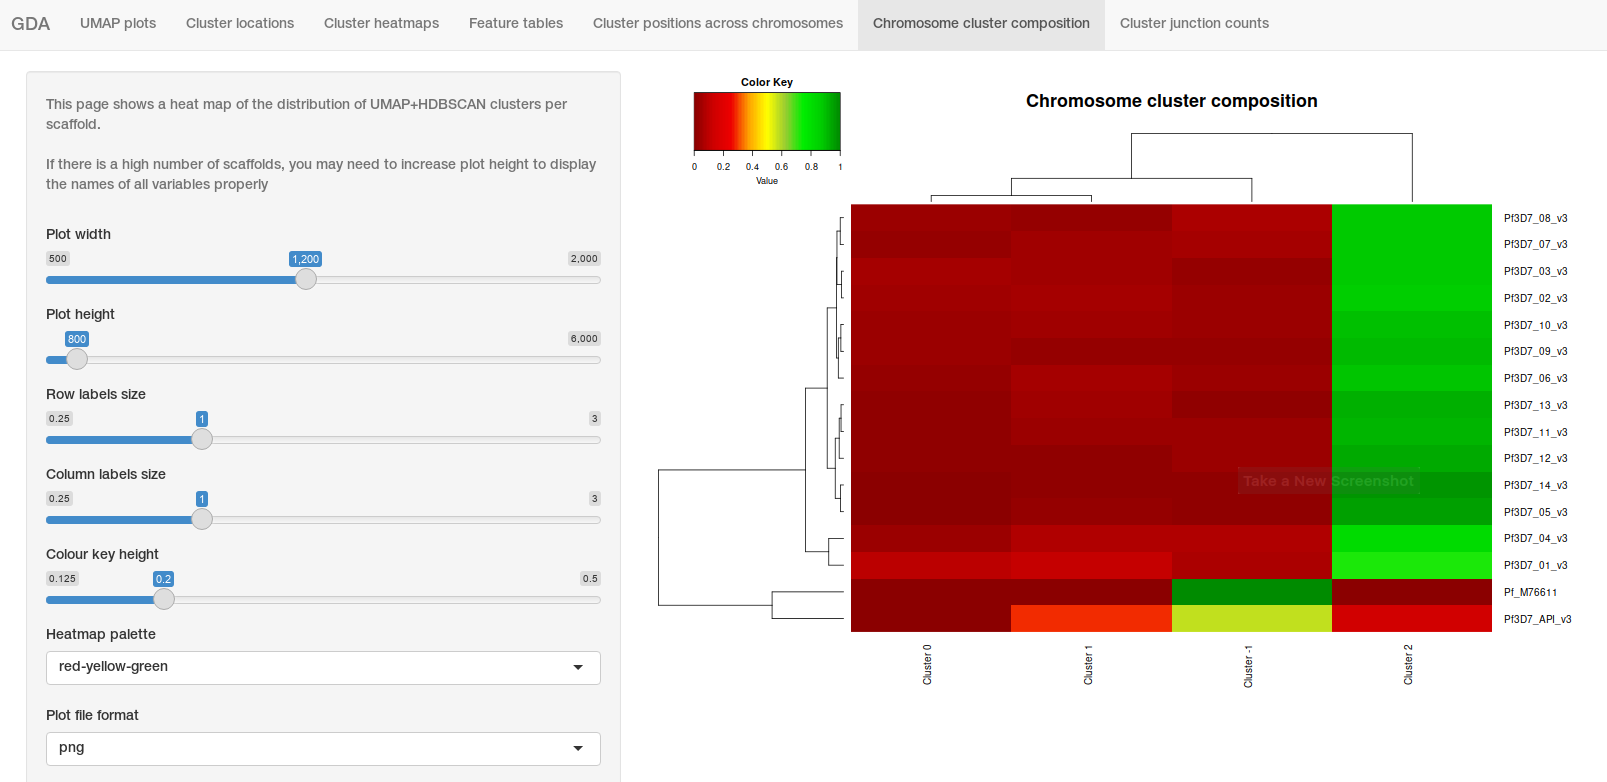Viewport: 1607px width, 782px height.
Task: Click the Pf_M76611 Cluster -1 green cell
Action: coord(1252,592)
